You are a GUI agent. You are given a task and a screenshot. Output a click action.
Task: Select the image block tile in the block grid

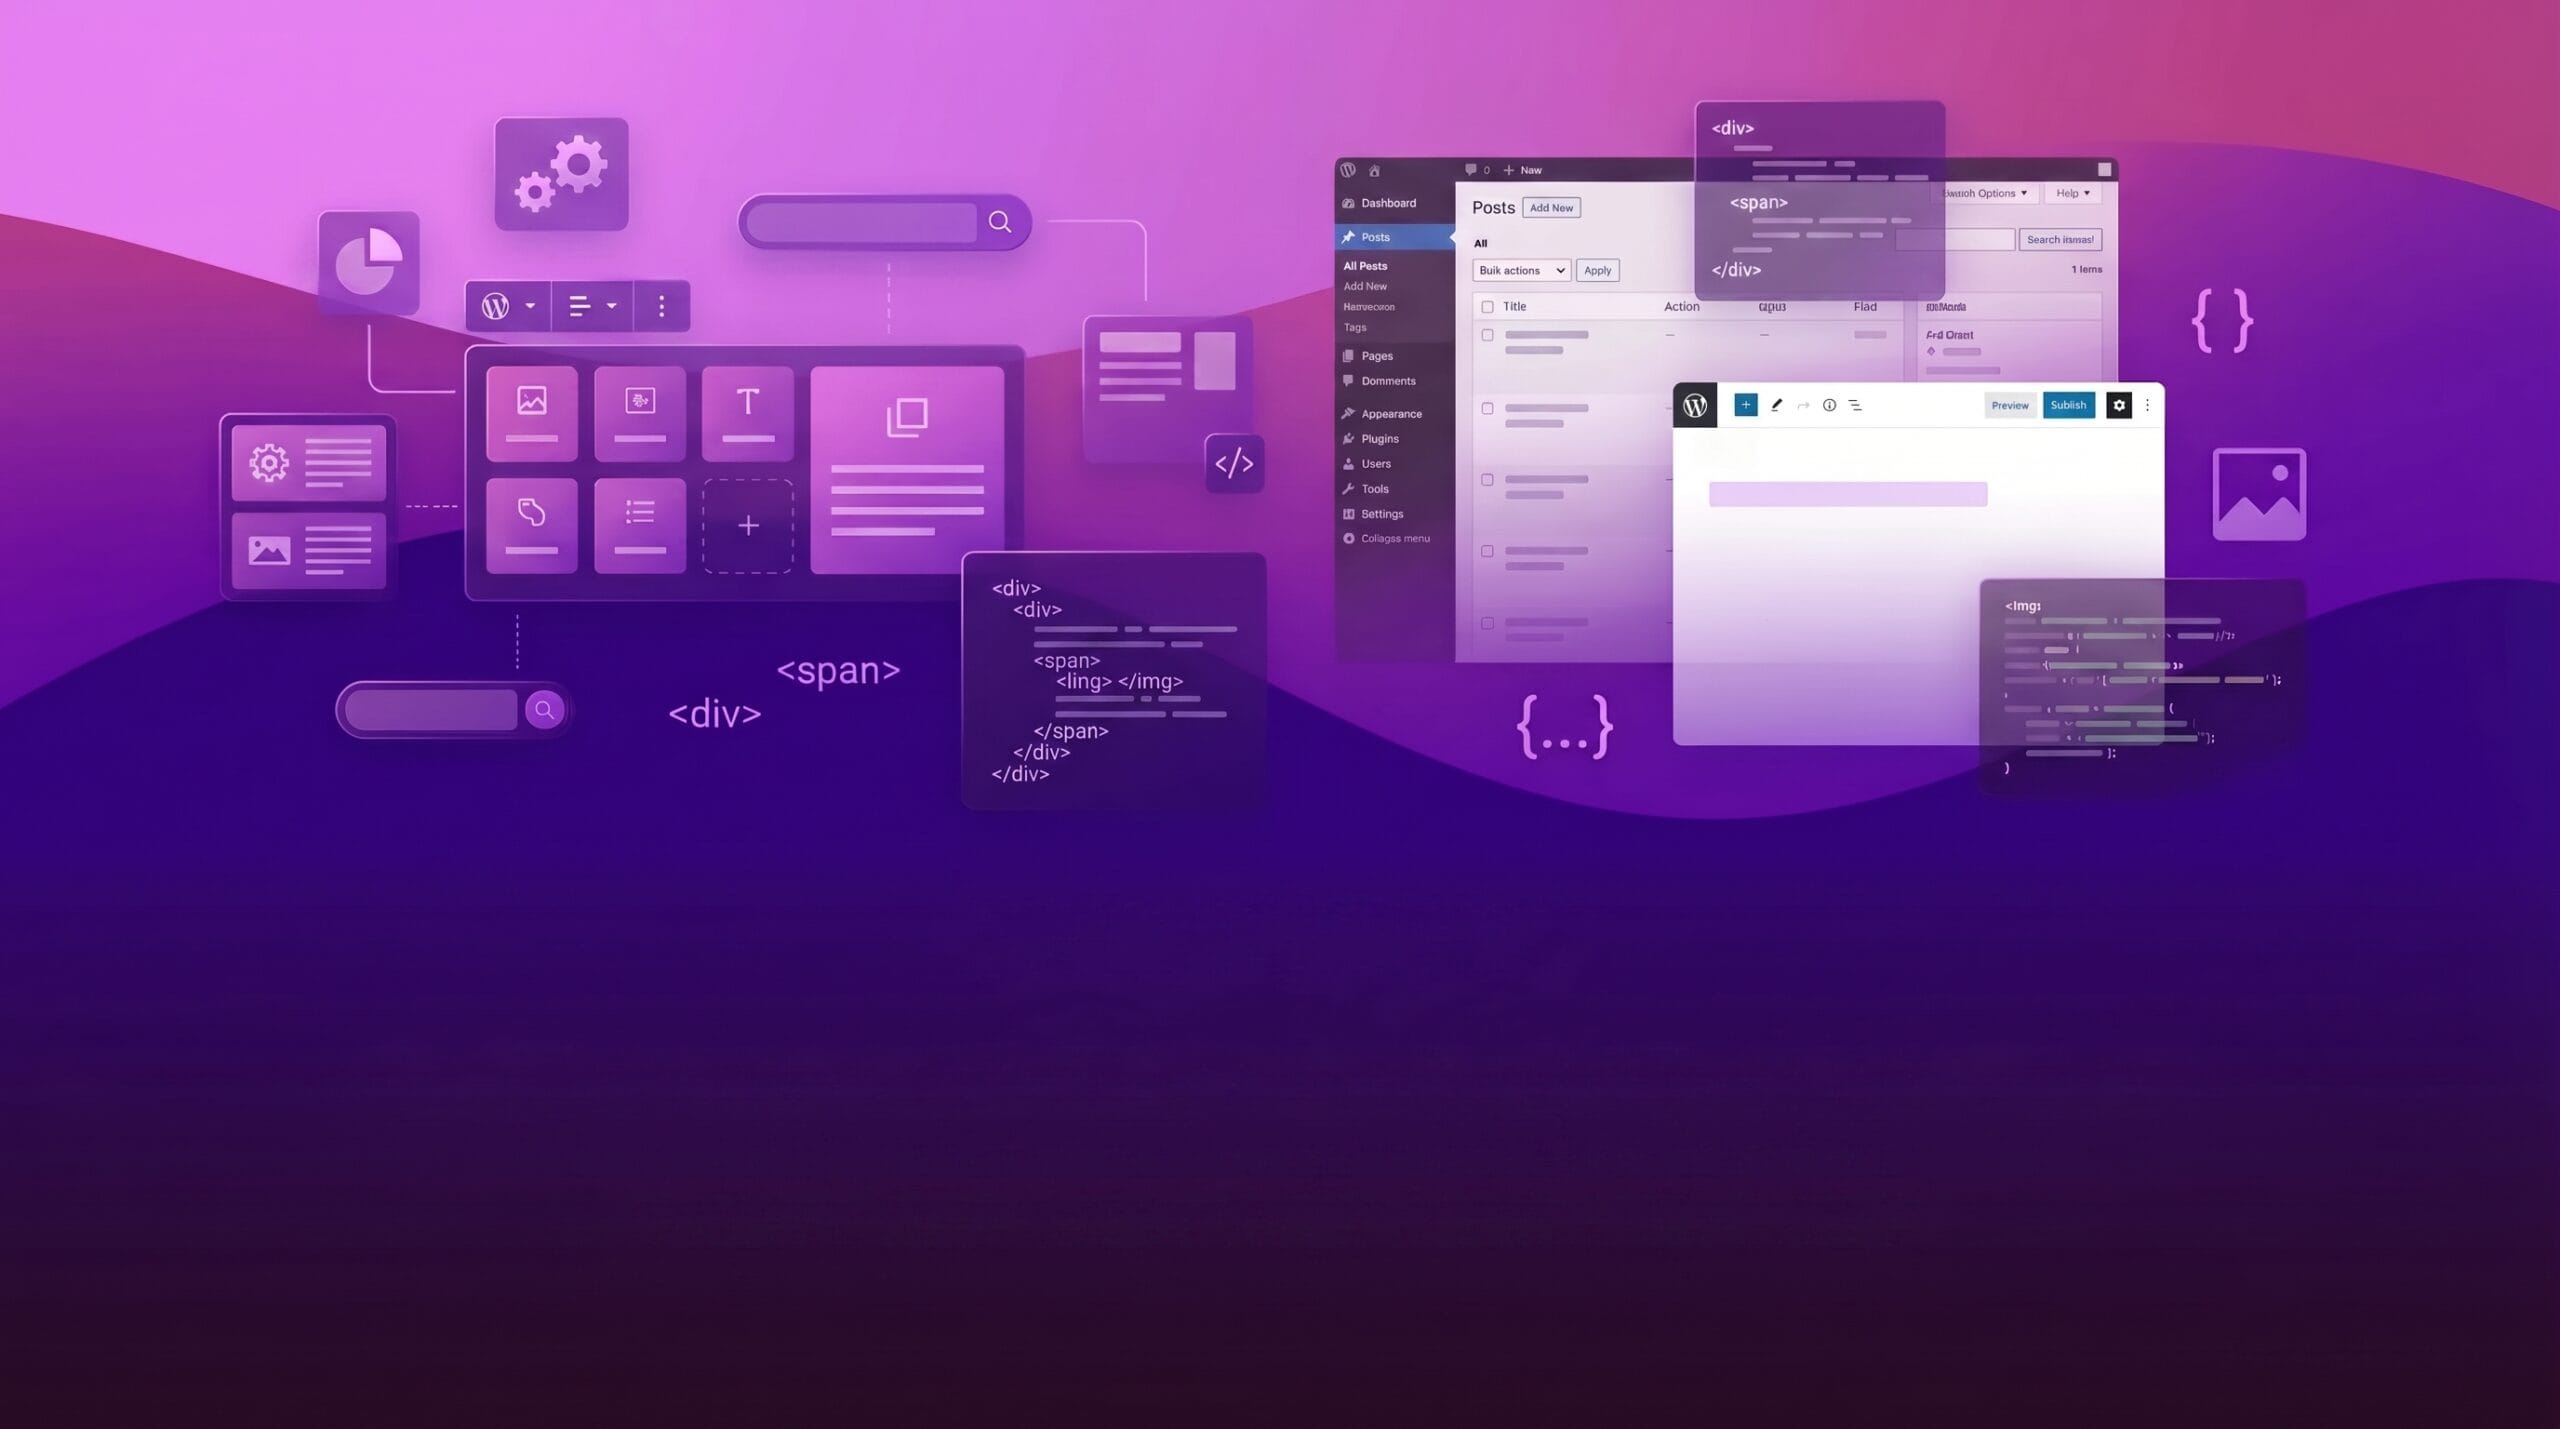coord(532,413)
